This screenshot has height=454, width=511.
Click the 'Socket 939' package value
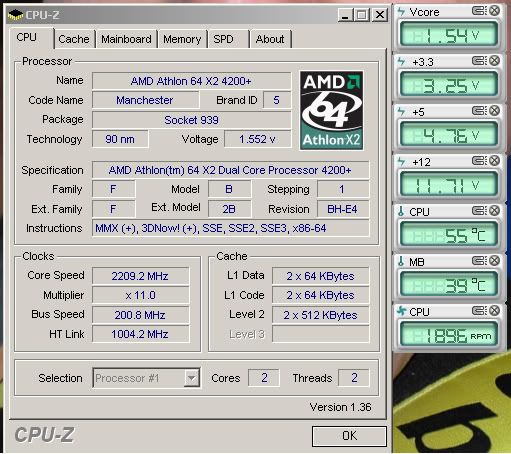[191, 120]
